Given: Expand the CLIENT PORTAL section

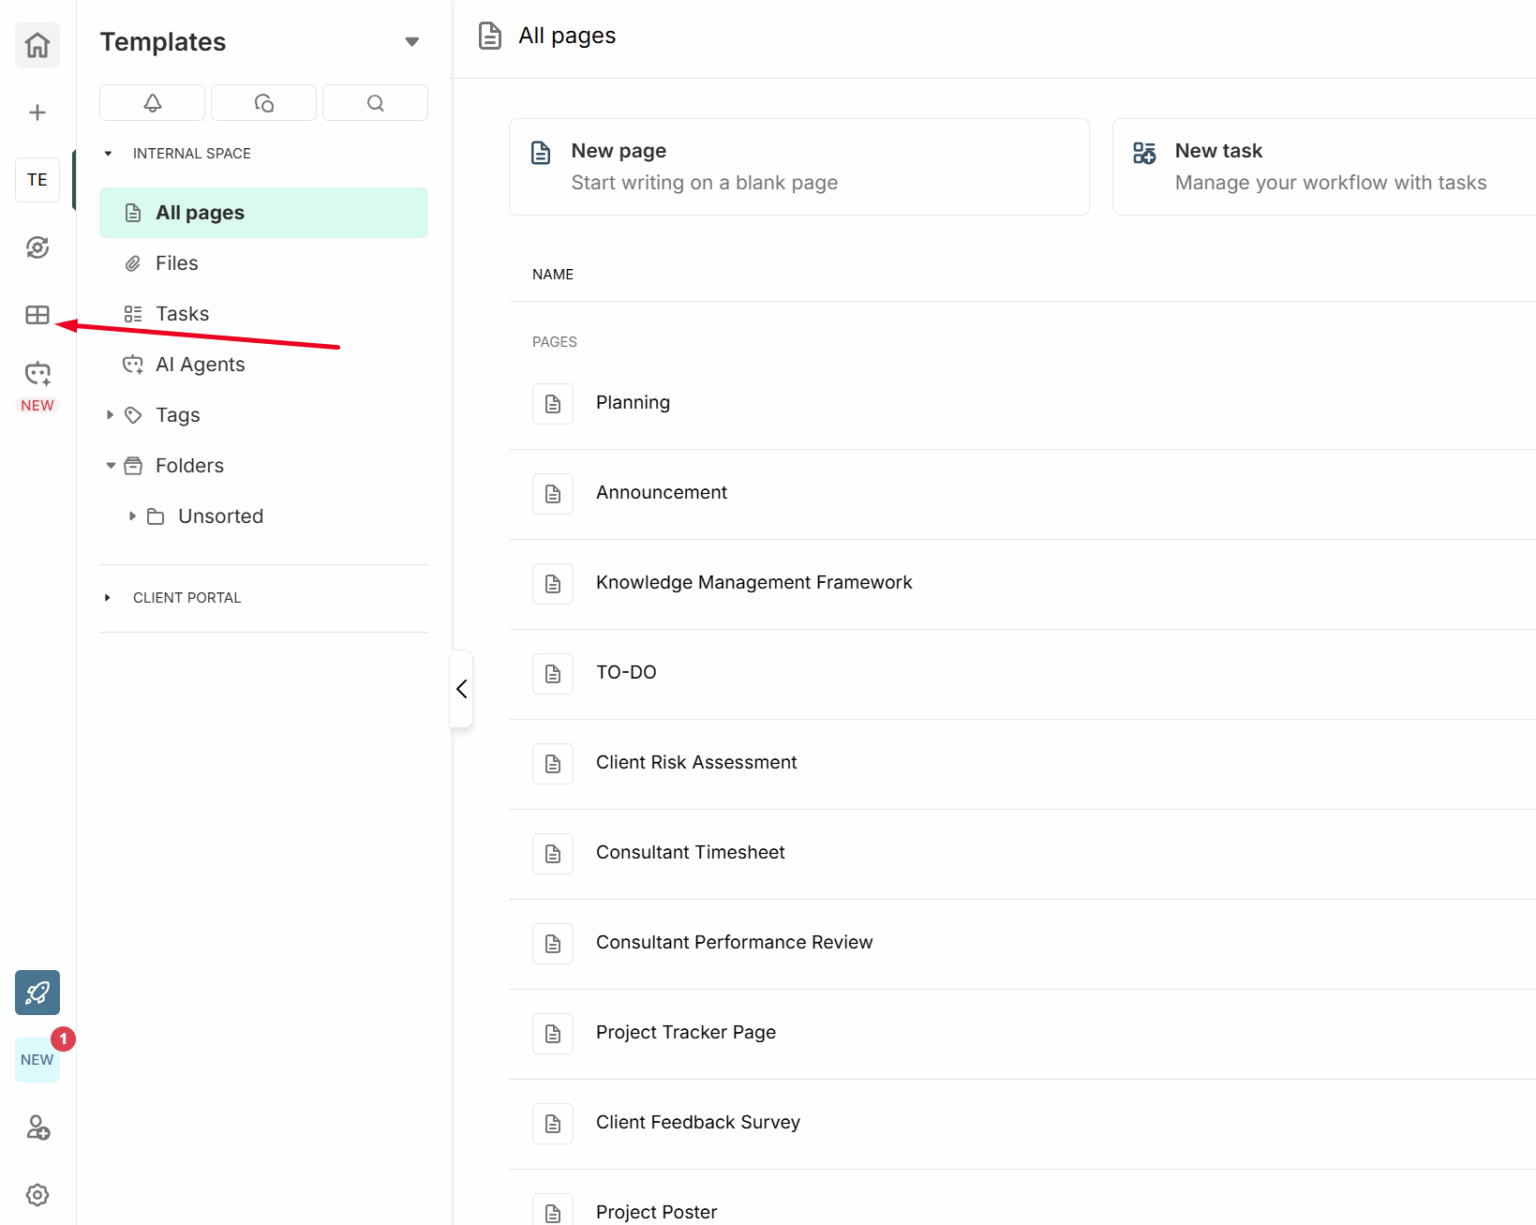Looking at the screenshot, I should pos(108,597).
